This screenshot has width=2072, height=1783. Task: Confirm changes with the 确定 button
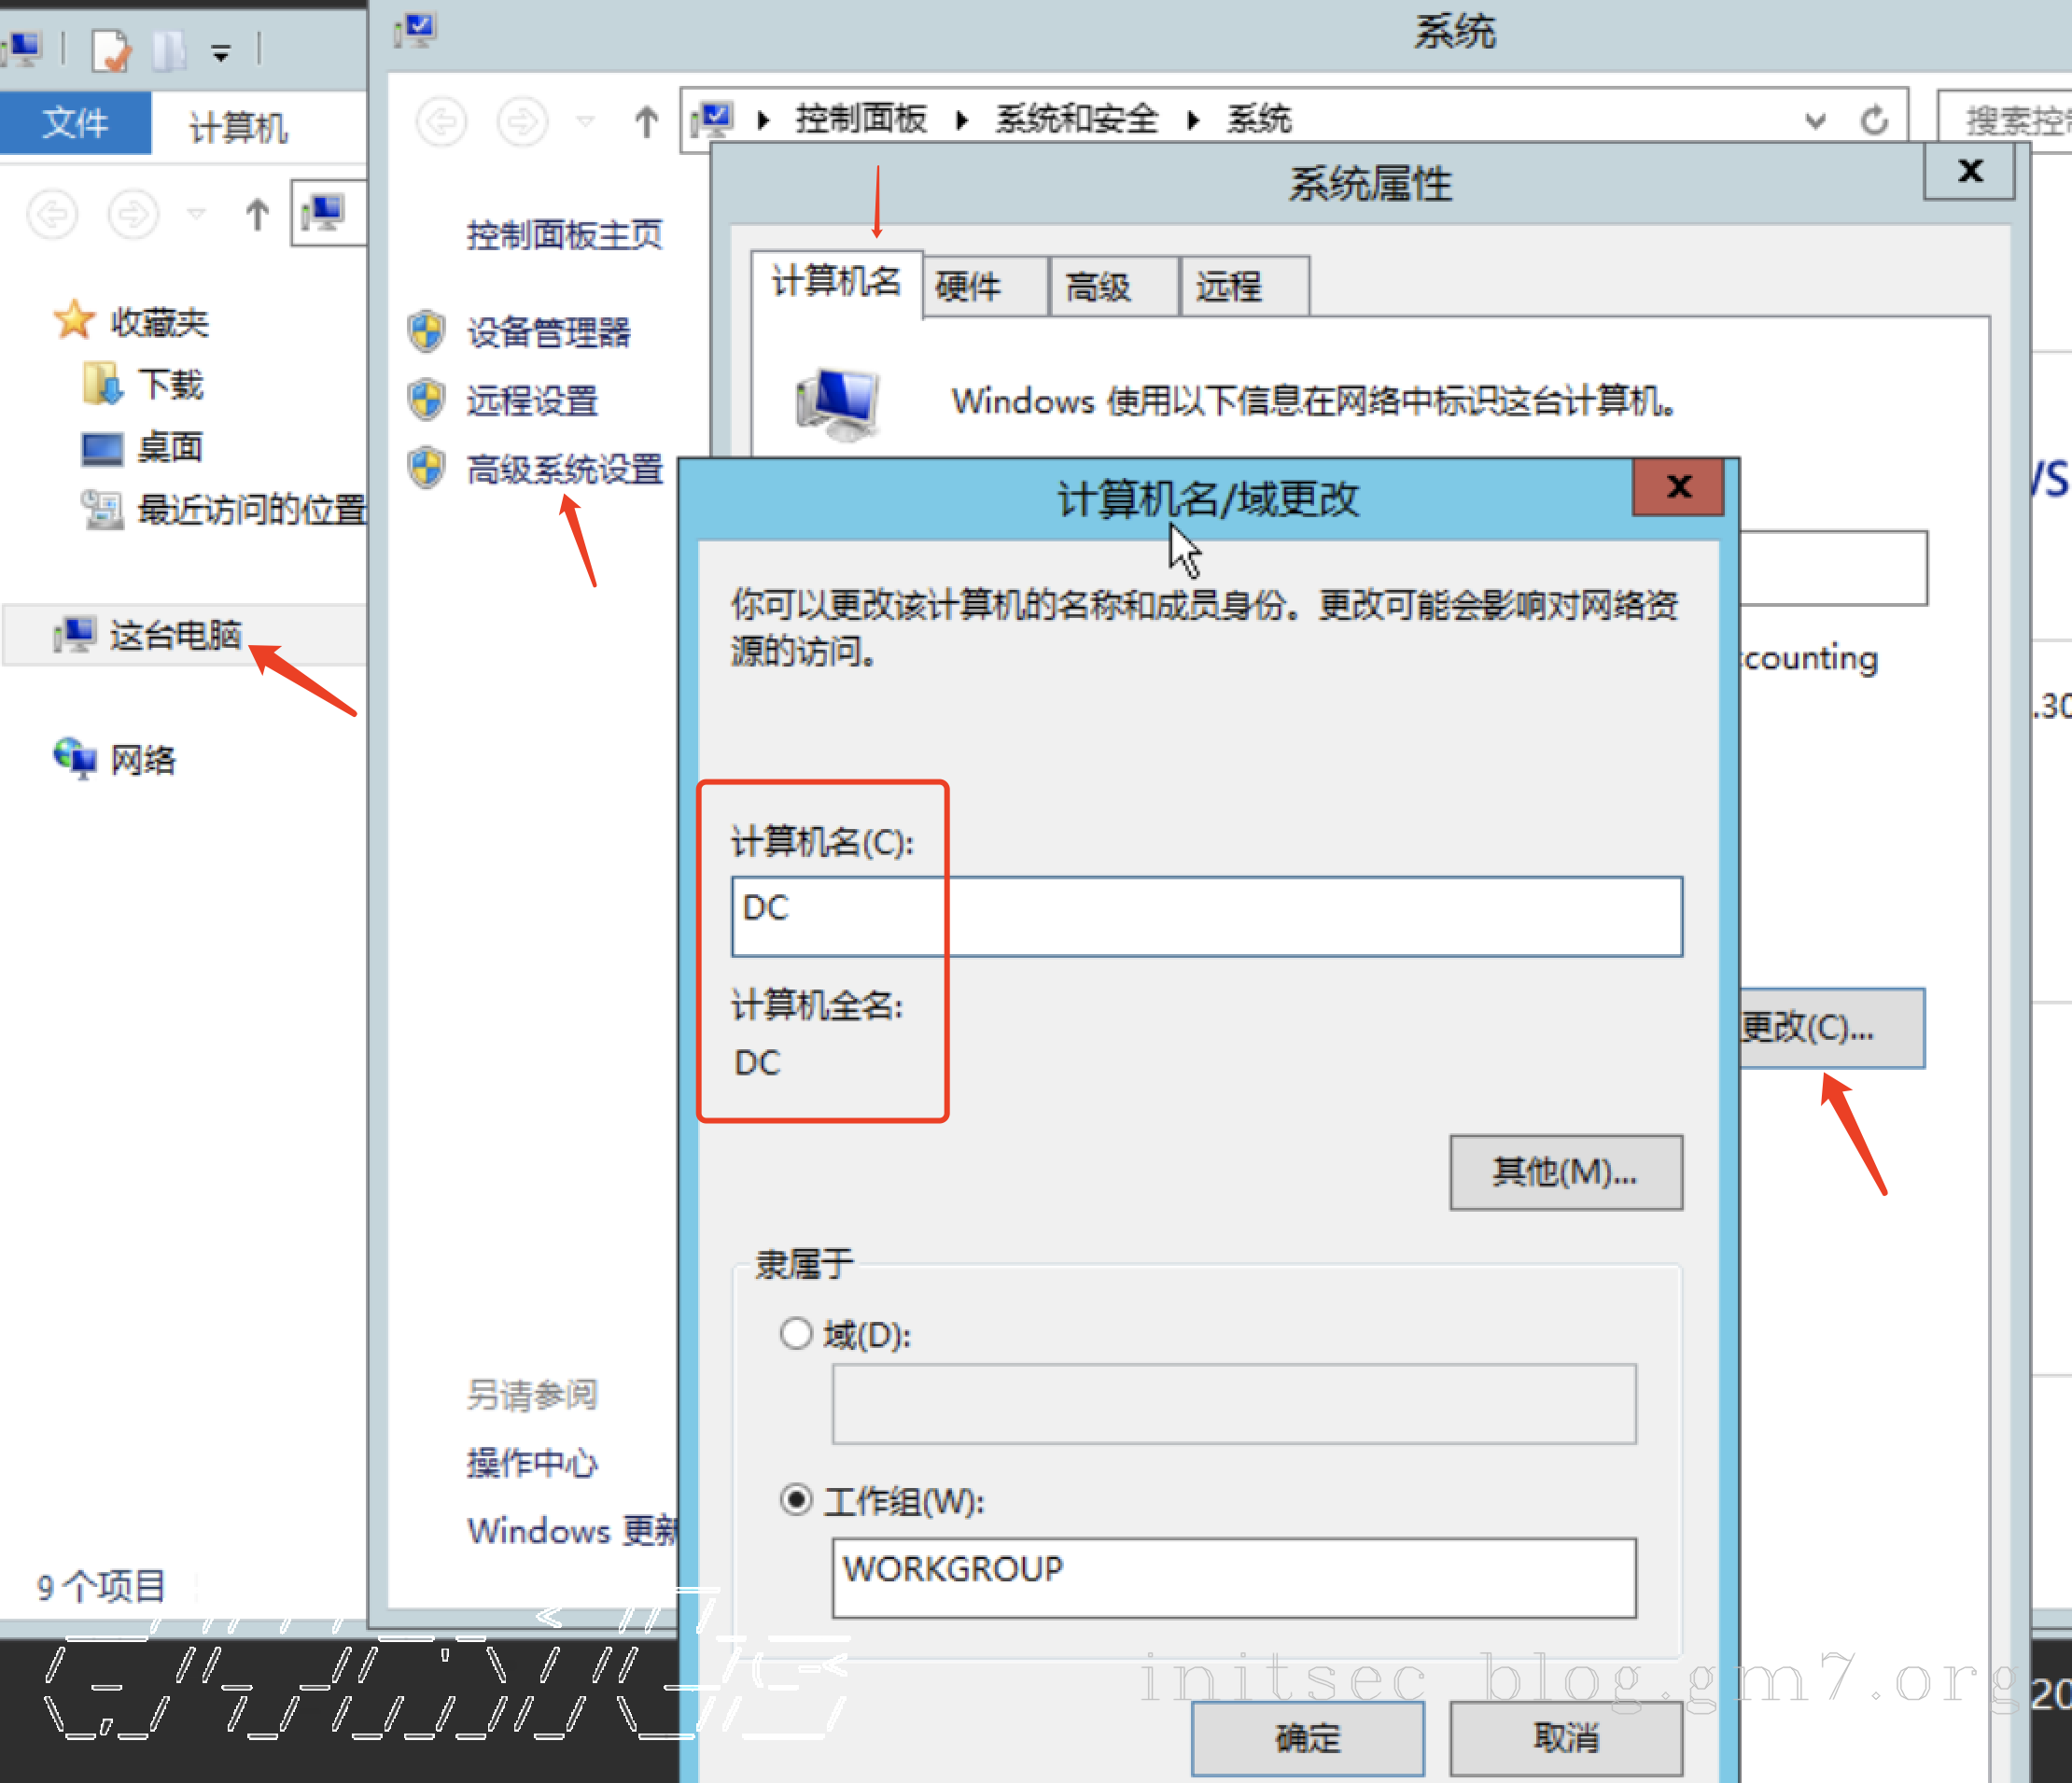point(1307,1737)
